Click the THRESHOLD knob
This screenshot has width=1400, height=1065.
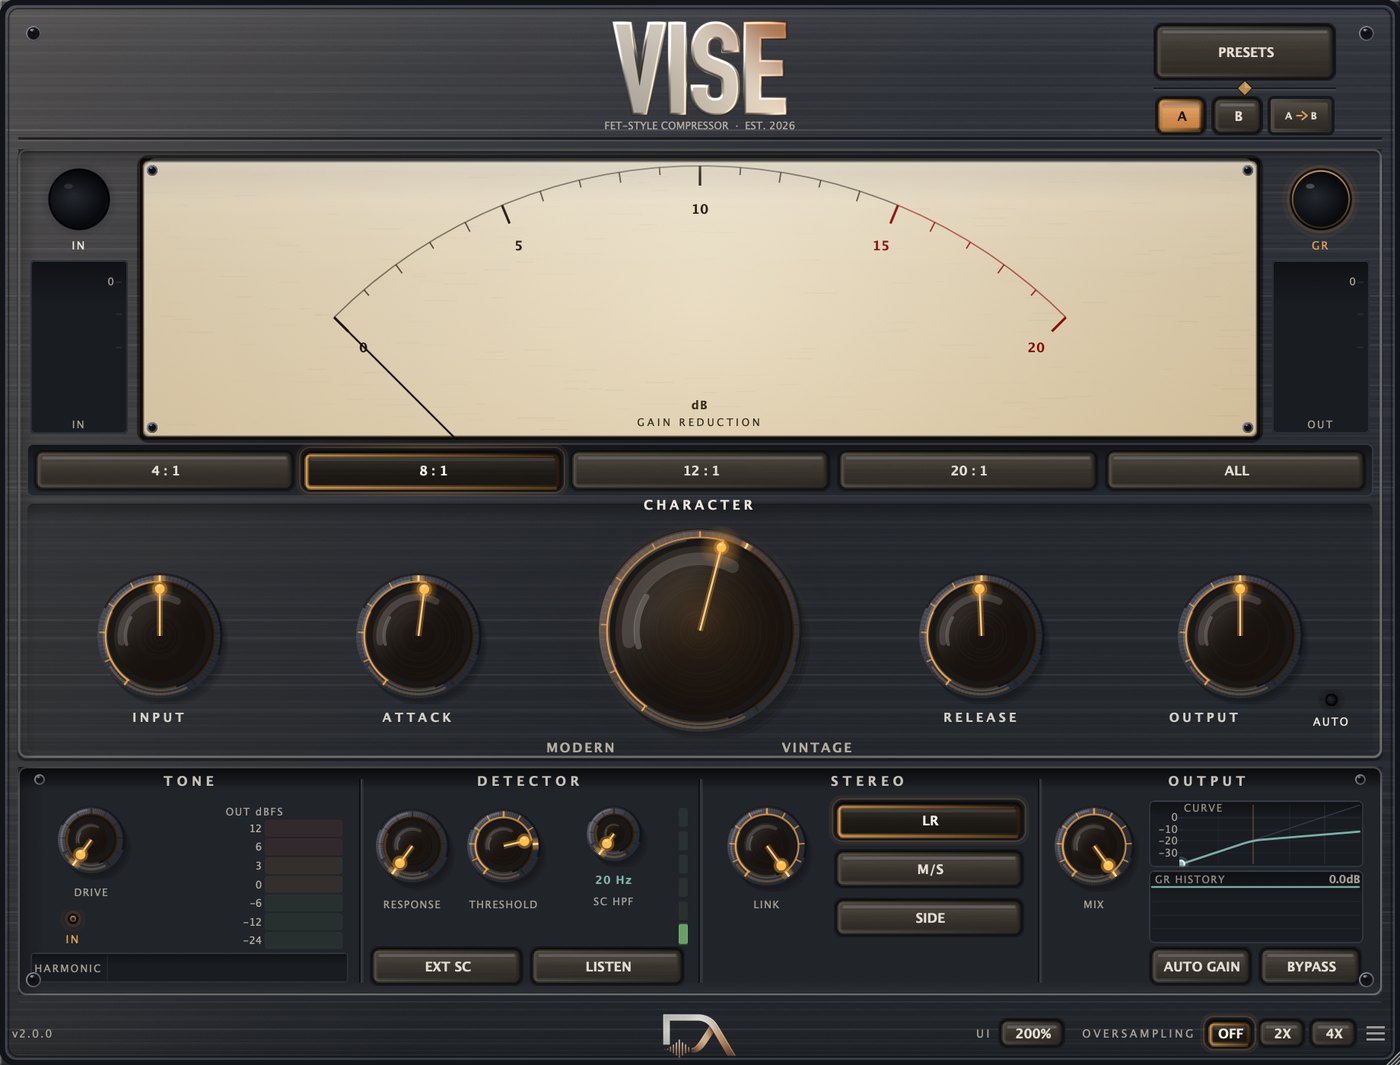pyautogui.click(x=503, y=848)
